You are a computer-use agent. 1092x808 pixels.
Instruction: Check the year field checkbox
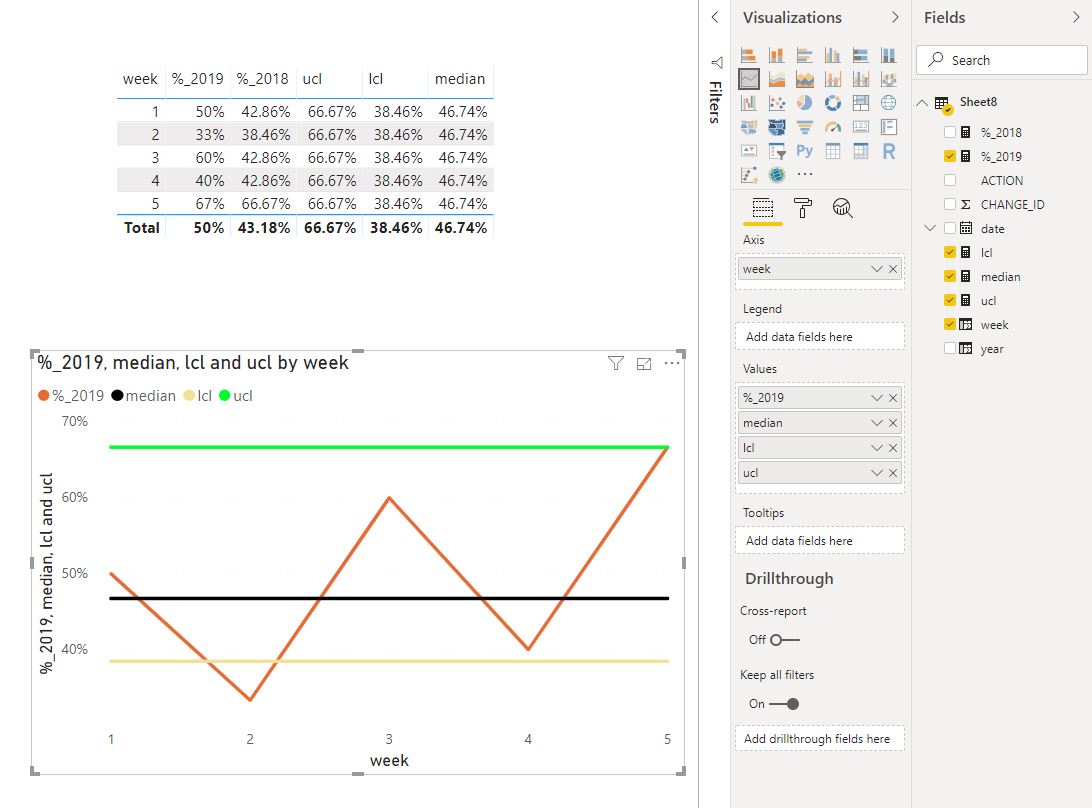(x=950, y=348)
